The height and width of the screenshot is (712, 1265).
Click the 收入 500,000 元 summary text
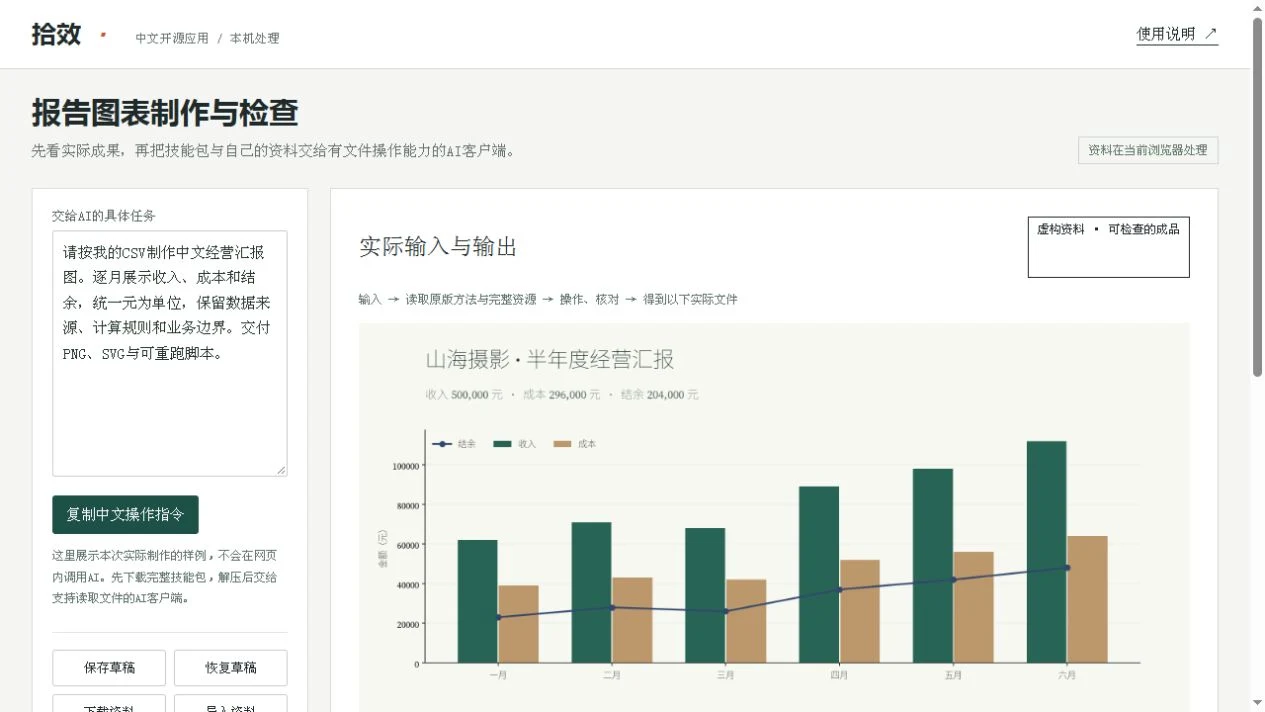click(x=464, y=395)
